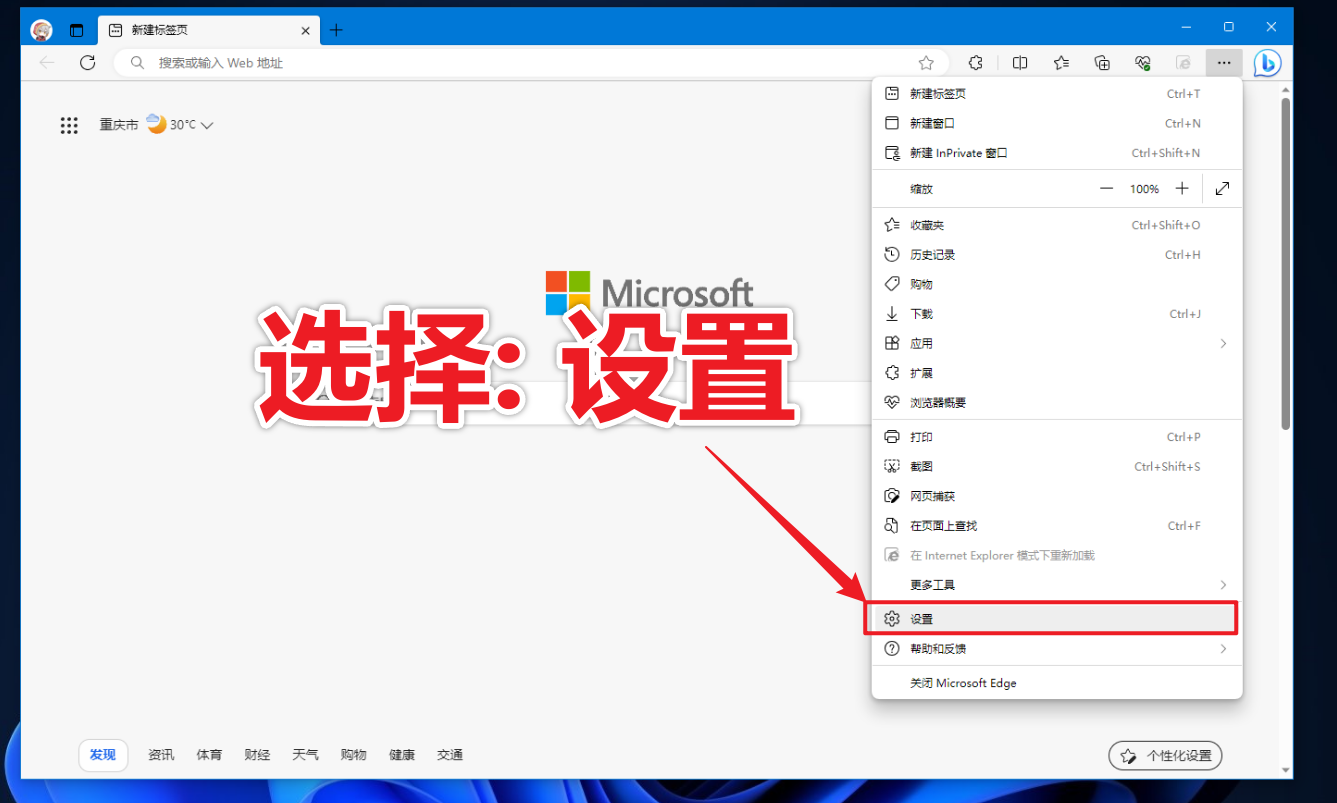The image size is (1337, 803).
Task: Switch to the 资讯 feed tab
Action: tap(161, 755)
